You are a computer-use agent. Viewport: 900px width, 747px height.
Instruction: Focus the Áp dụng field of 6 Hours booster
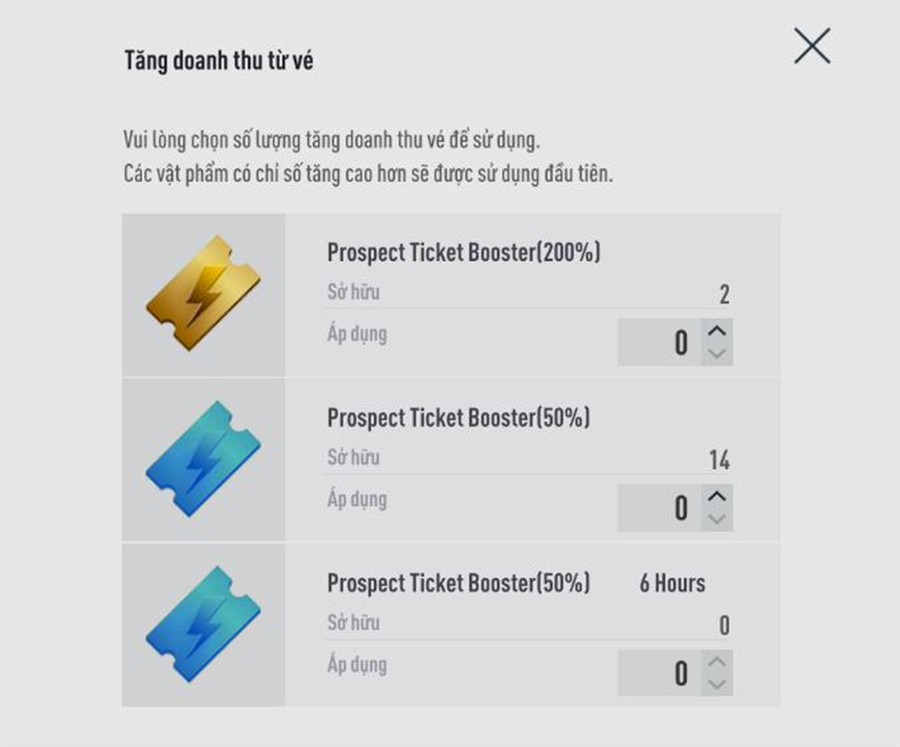[x=660, y=673]
